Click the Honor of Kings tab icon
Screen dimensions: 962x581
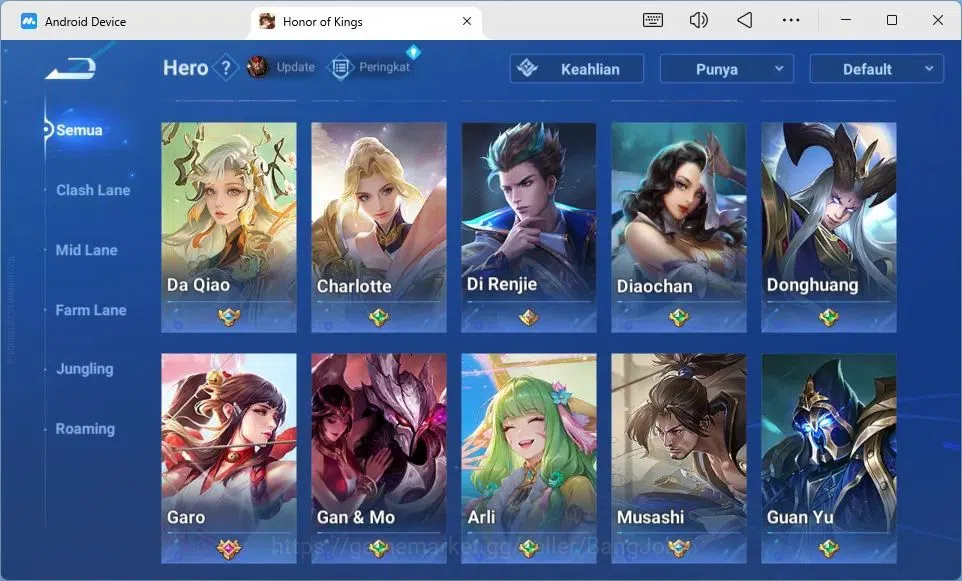[x=267, y=21]
